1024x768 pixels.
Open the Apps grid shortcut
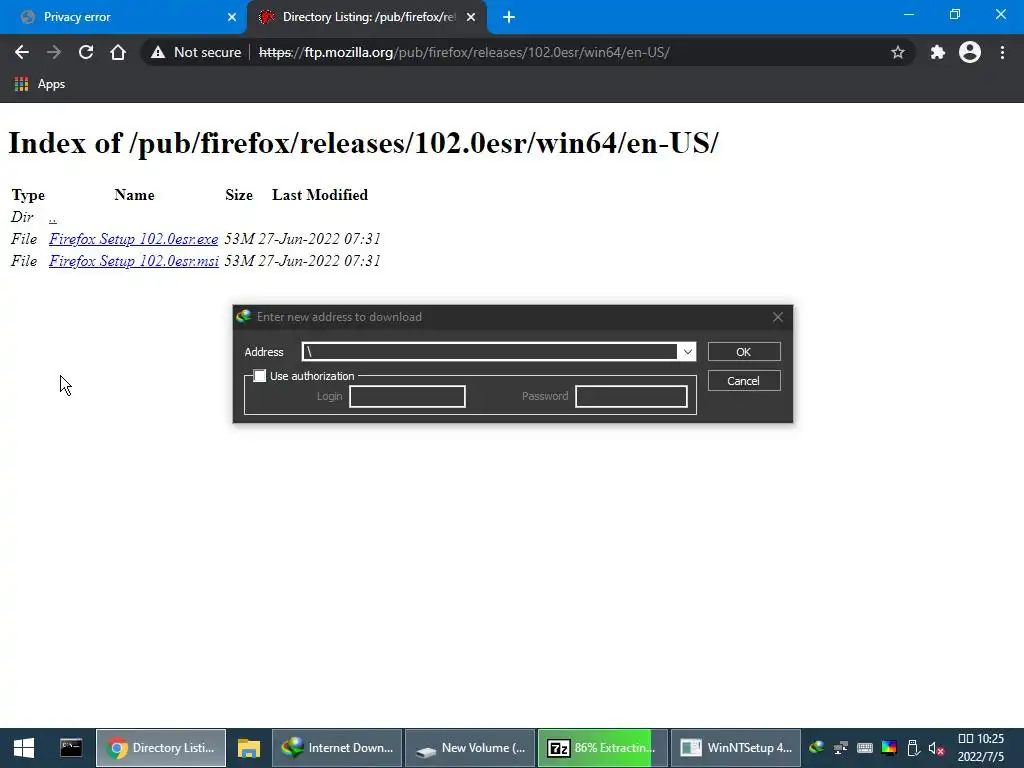(x=40, y=84)
